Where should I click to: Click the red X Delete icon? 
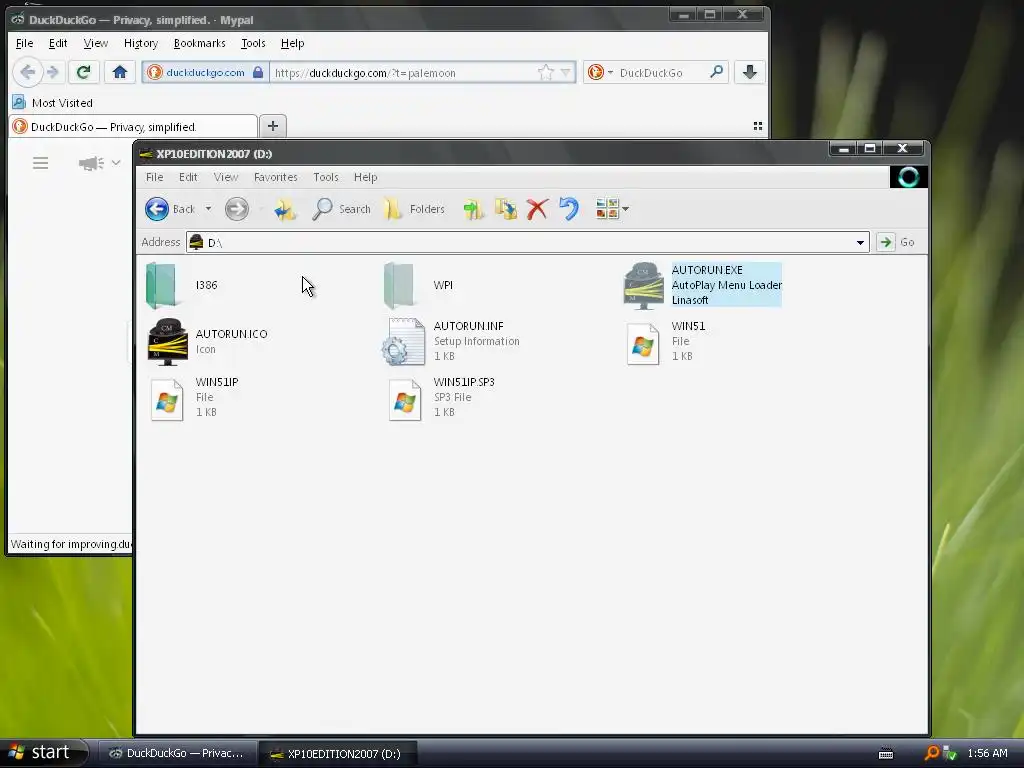pyautogui.click(x=537, y=209)
